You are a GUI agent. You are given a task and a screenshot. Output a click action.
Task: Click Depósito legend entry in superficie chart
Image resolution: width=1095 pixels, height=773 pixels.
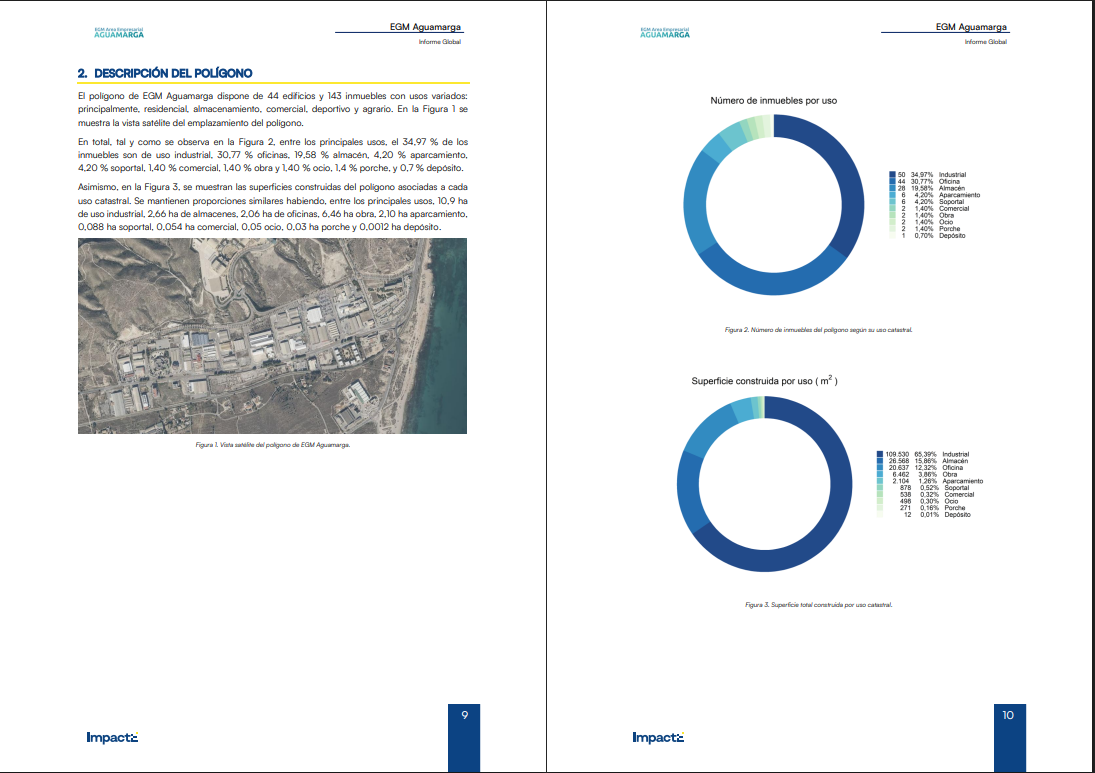955,514
